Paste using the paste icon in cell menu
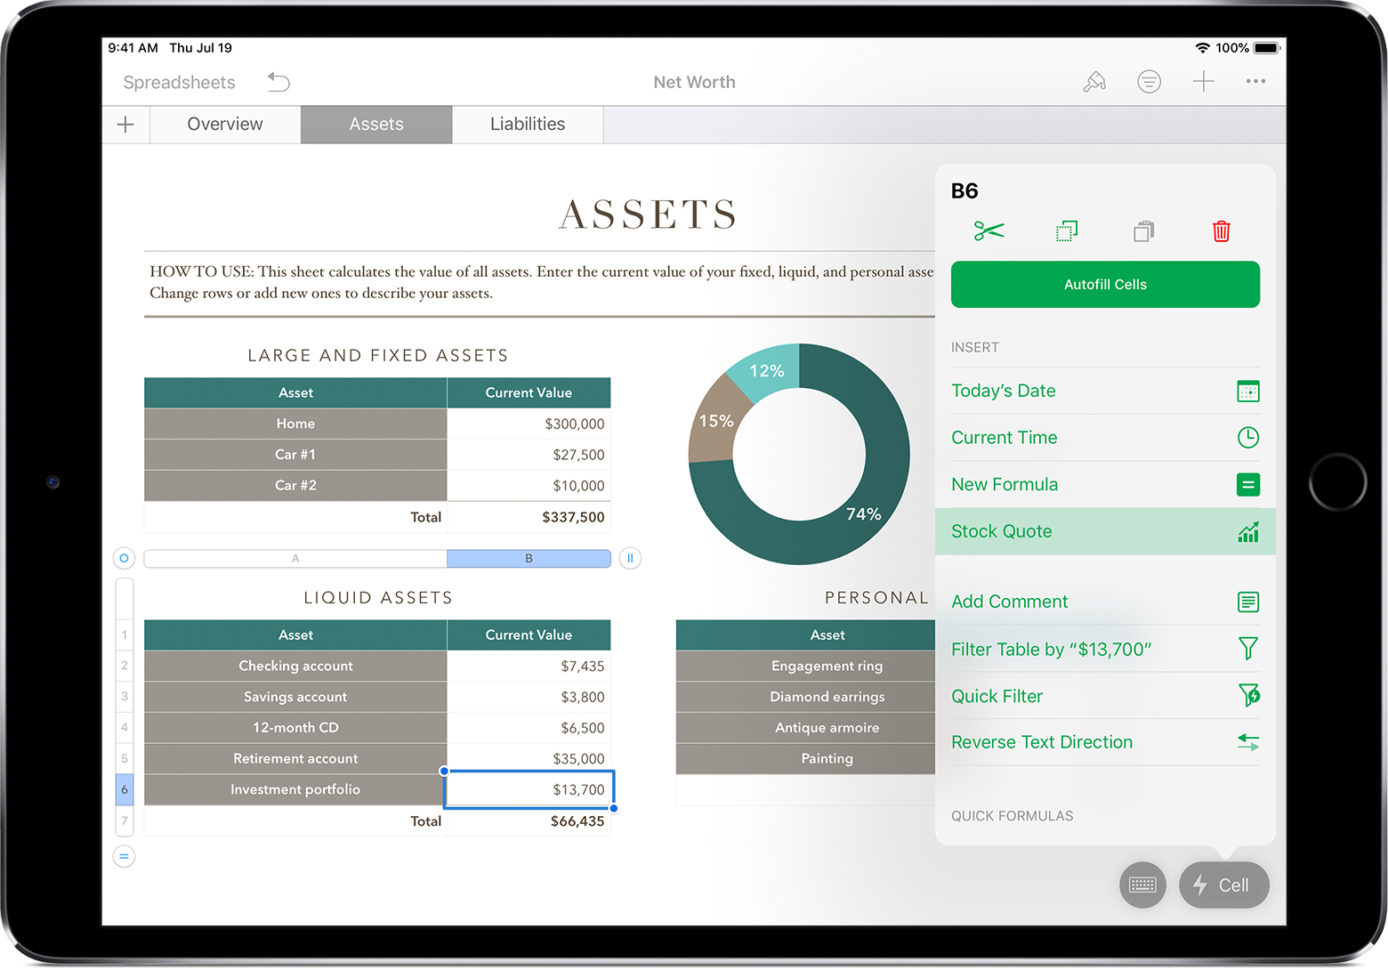1388x970 pixels. click(1143, 231)
